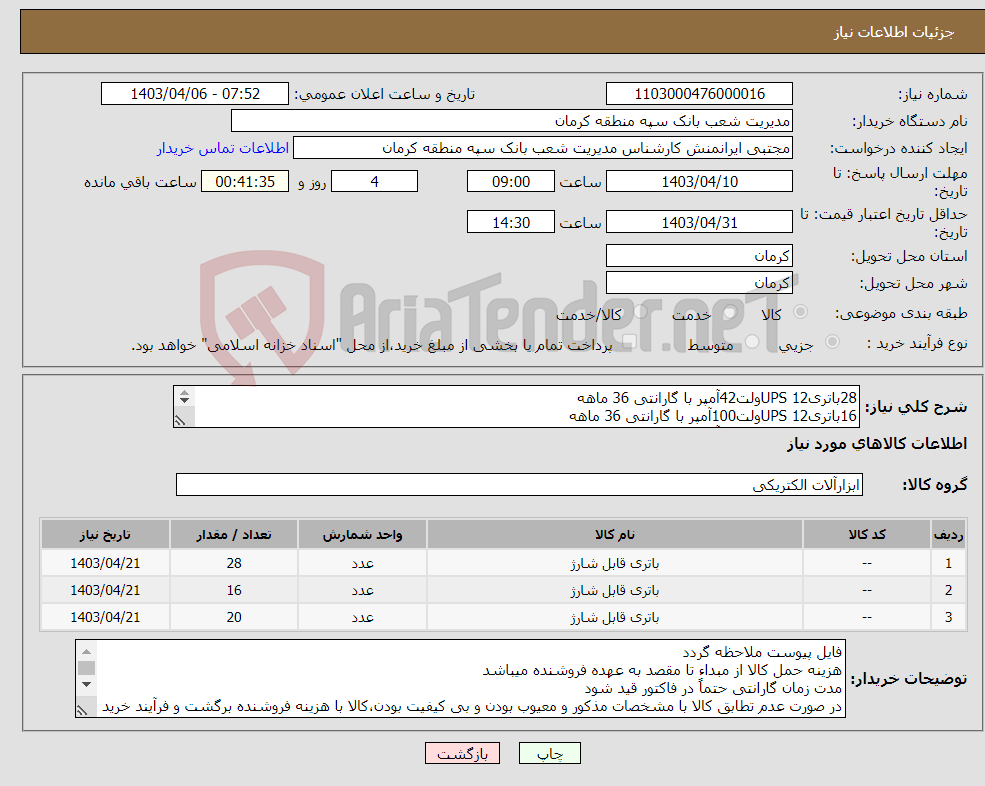Click up arrow of description scrollbar
Viewport: 985px width, 786px height.
[x=184, y=393]
